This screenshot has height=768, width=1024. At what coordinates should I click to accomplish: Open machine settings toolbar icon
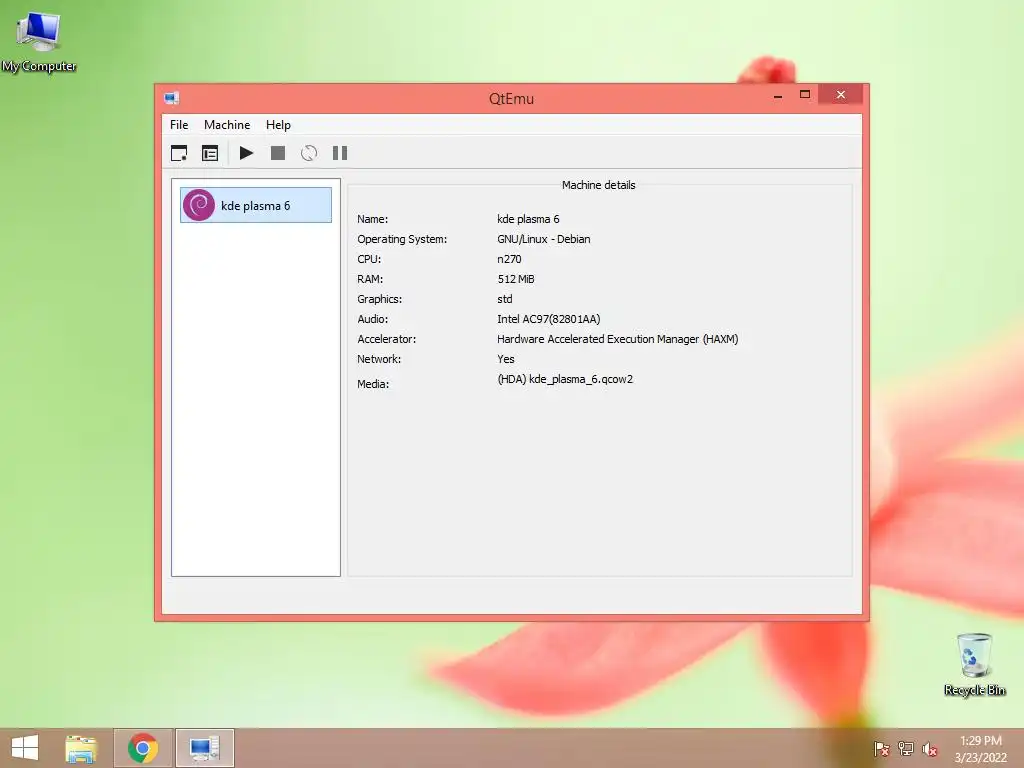(x=210, y=153)
